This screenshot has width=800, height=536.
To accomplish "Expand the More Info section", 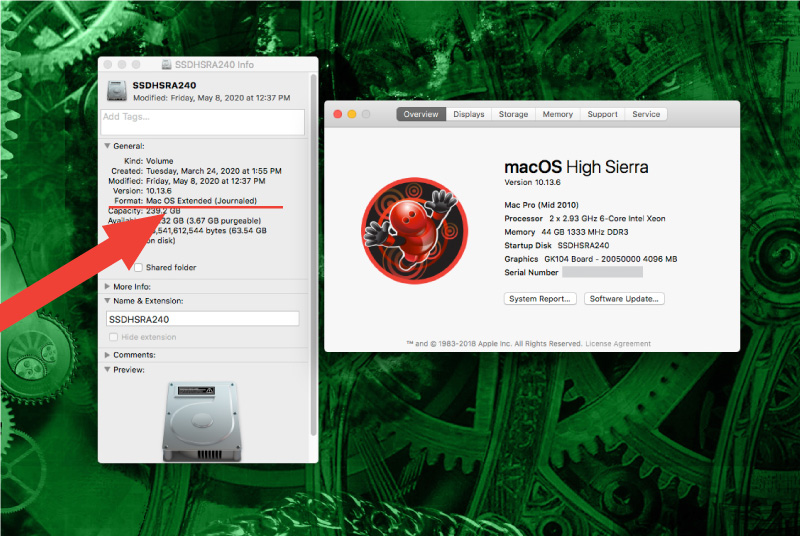I will coord(107,287).
